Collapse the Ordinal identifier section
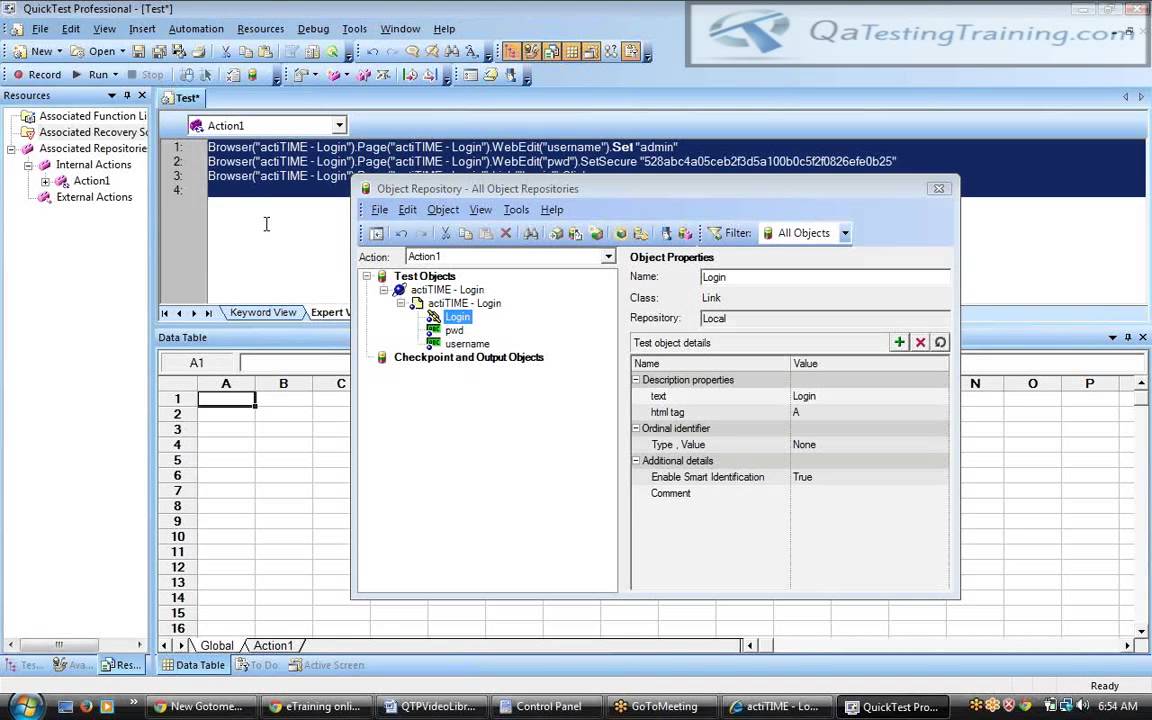This screenshot has height=720, width=1152. tap(636, 428)
